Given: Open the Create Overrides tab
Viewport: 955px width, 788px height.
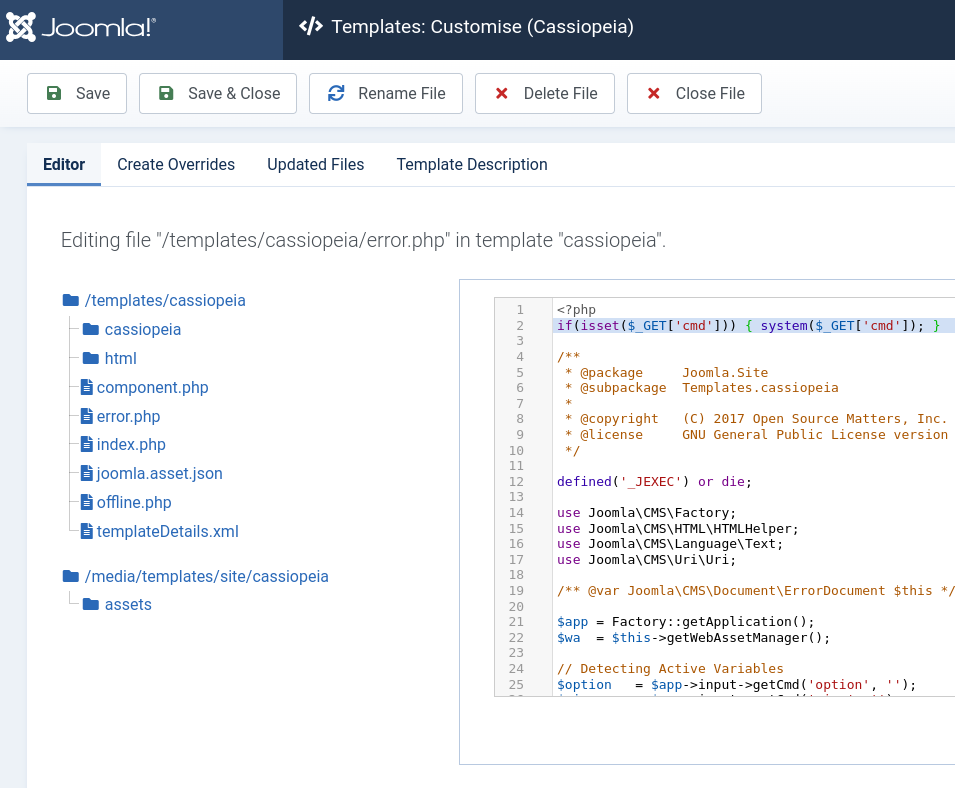Looking at the screenshot, I should click(176, 164).
